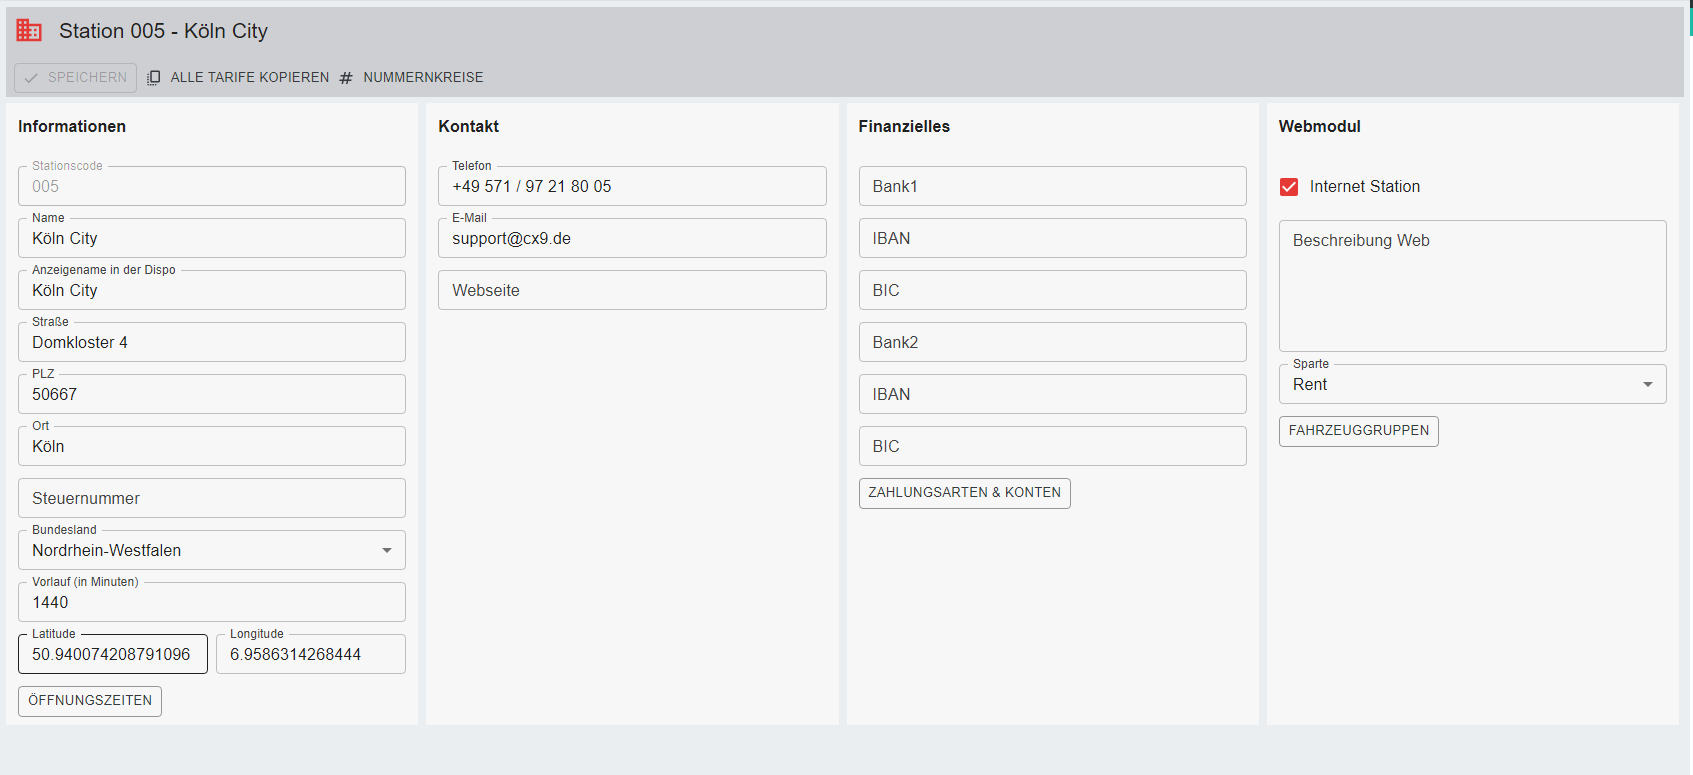Choose Alle Tarife Kopieren in toolbar
Image resolution: width=1693 pixels, height=775 pixels.
(x=249, y=78)
